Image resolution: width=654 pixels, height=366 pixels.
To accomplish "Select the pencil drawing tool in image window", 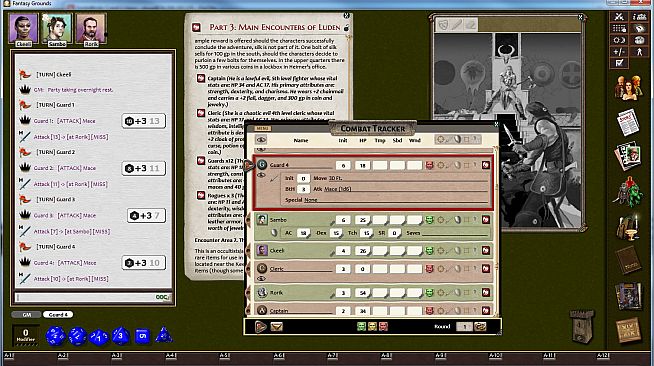I will (456, 25).
